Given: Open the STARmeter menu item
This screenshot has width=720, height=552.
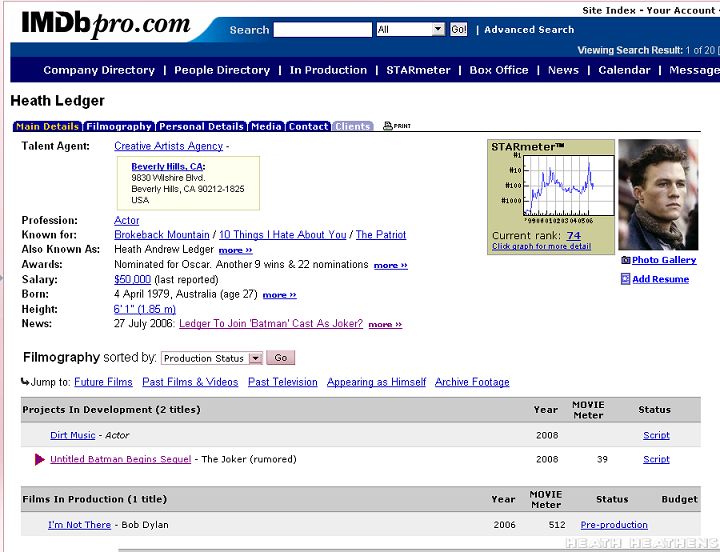Looking at the screenshot, I should (x=418, y=70).
